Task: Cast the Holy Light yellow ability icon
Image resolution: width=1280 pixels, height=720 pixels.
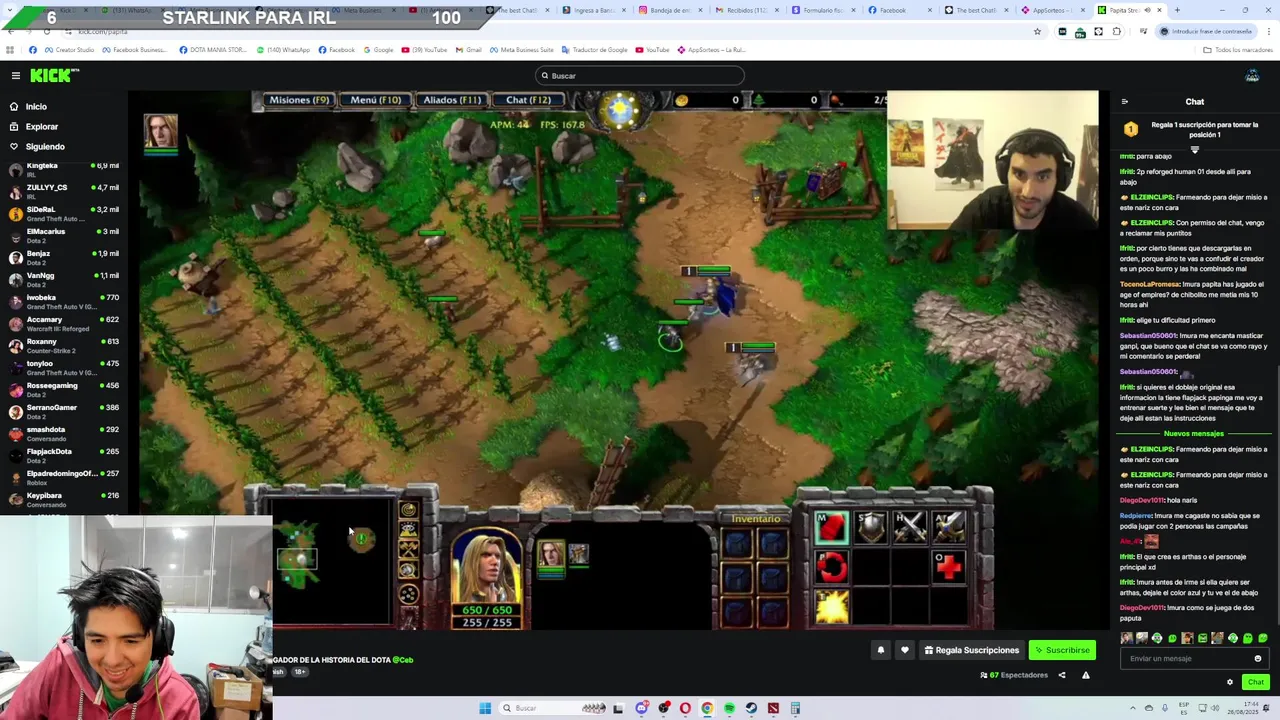Action: click(x=831, y=607)
